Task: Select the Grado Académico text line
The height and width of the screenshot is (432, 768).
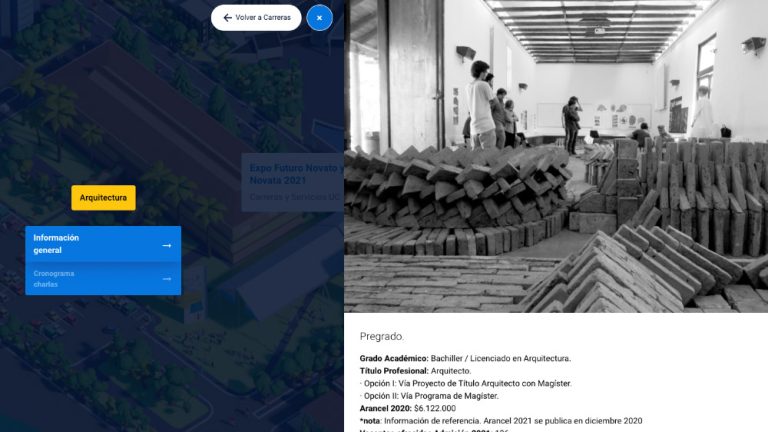Action: pyautogui.click(x=465, y=359)
